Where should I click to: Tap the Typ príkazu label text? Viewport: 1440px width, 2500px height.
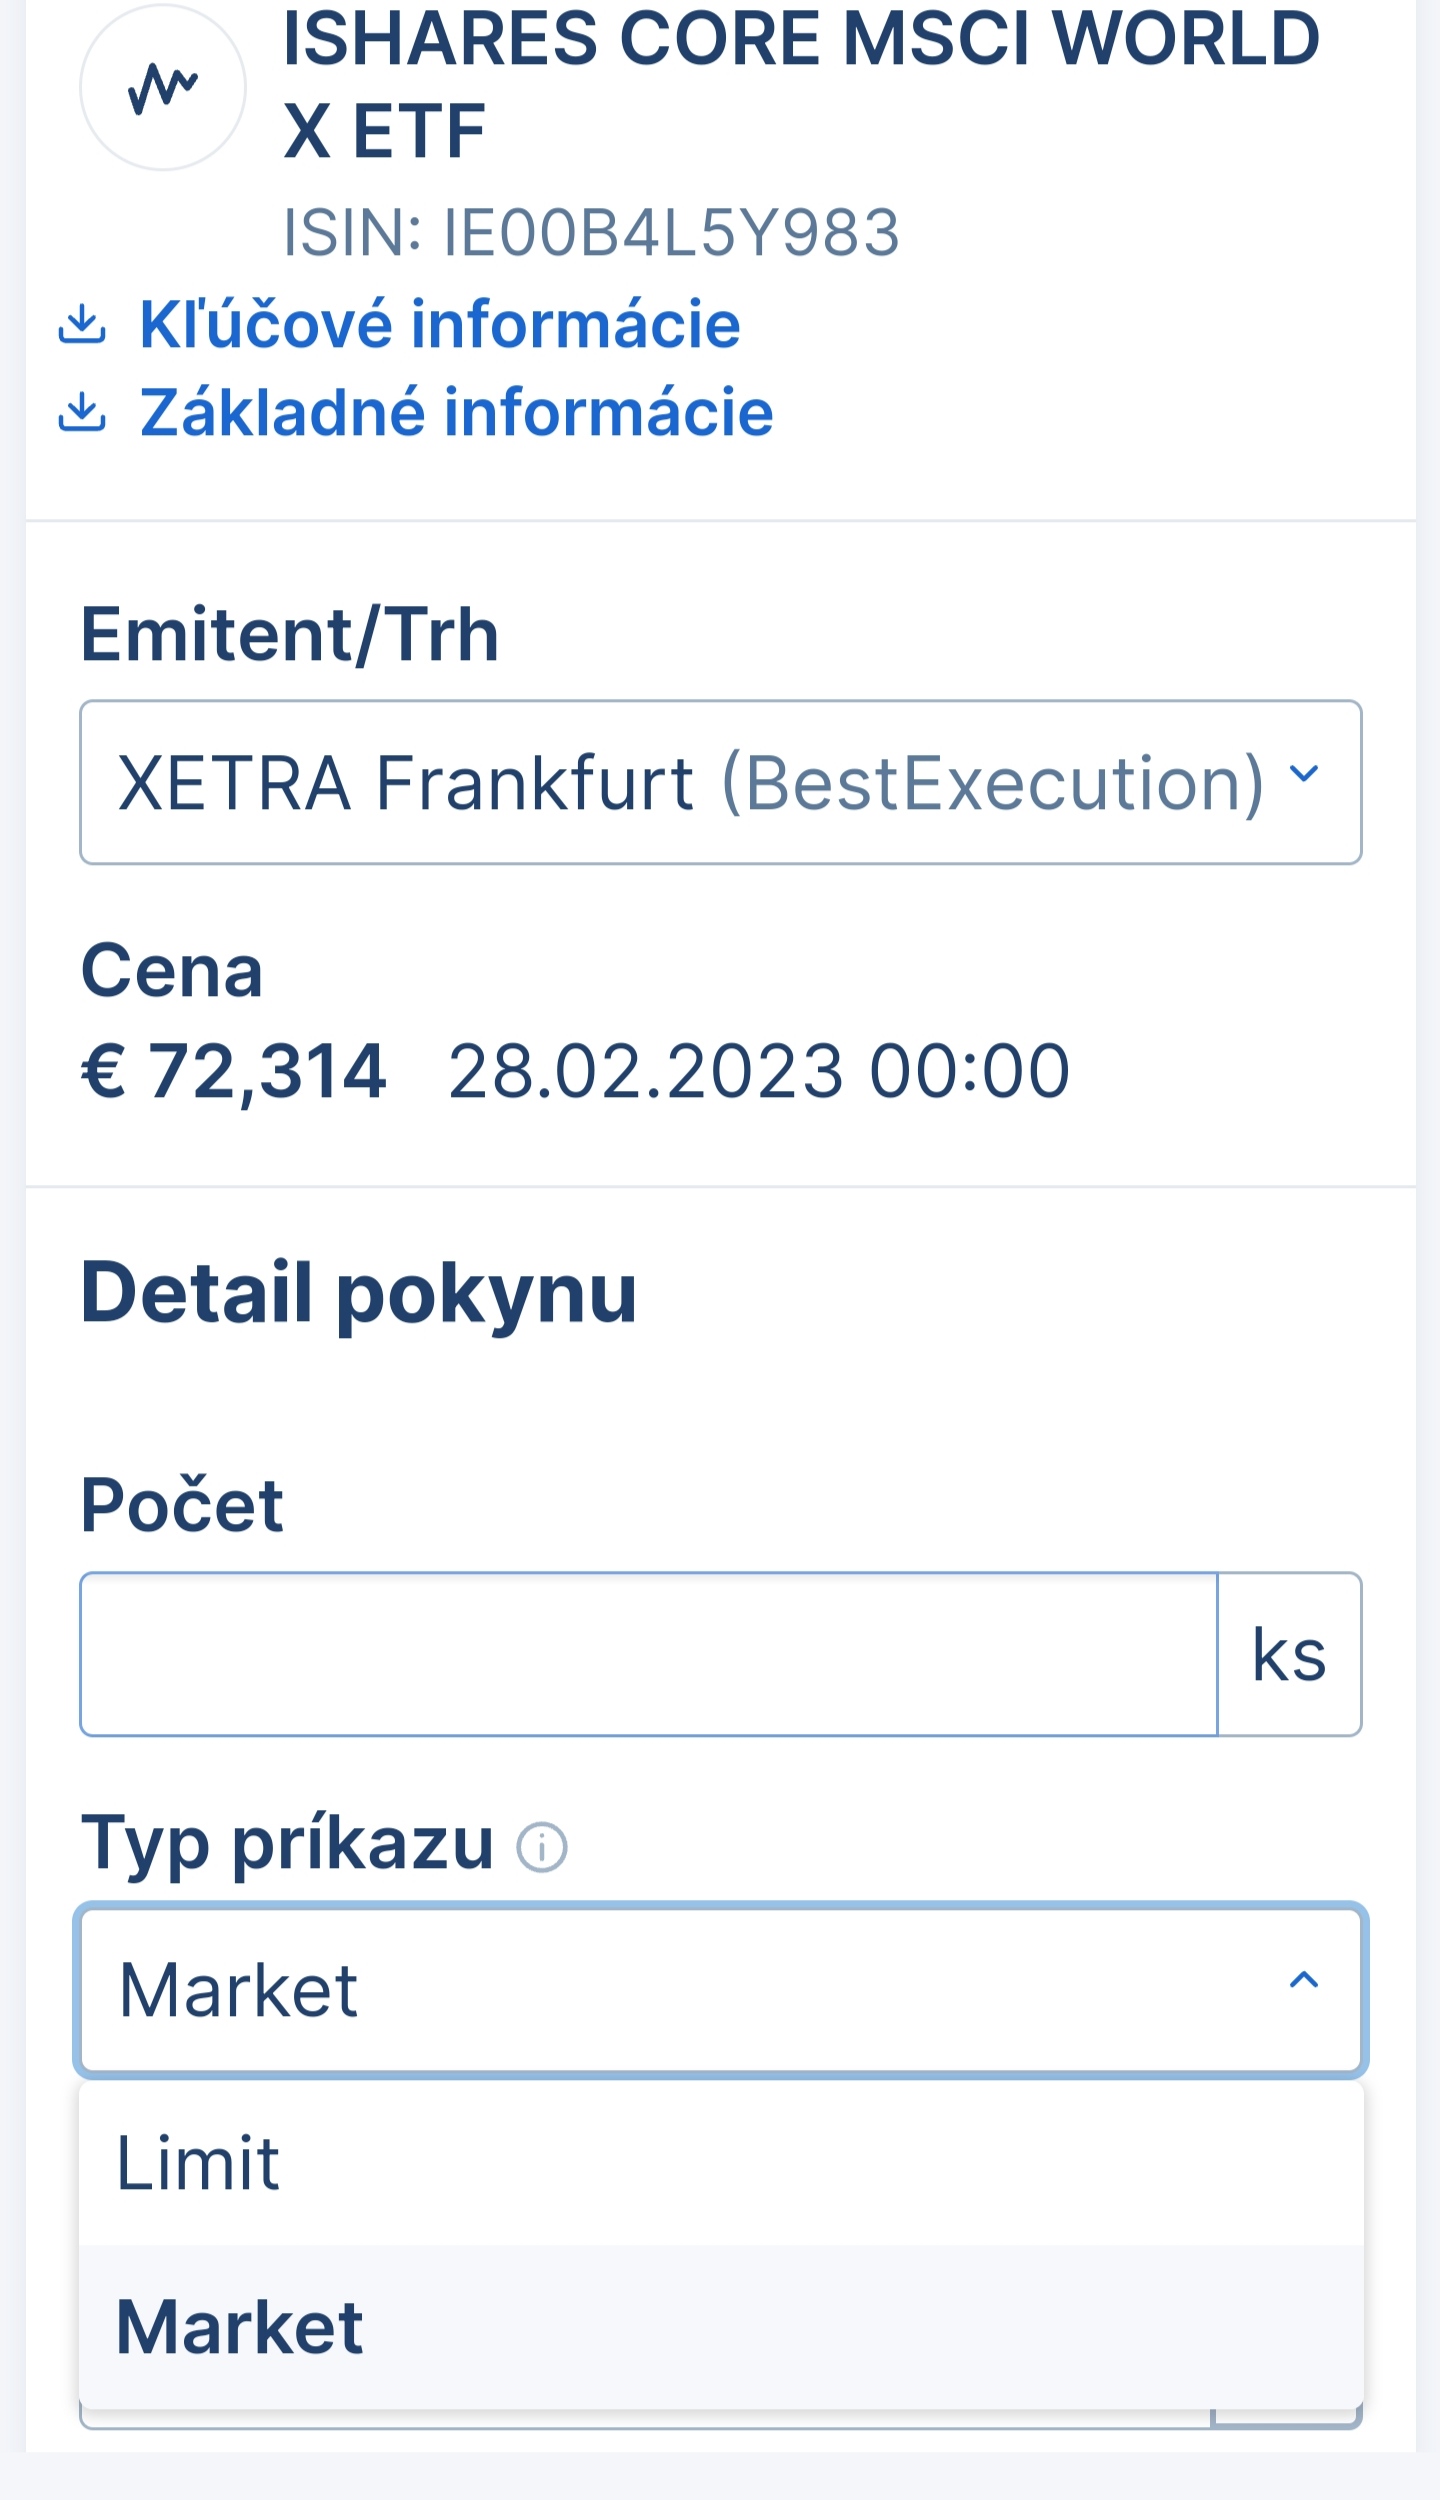288,1846
